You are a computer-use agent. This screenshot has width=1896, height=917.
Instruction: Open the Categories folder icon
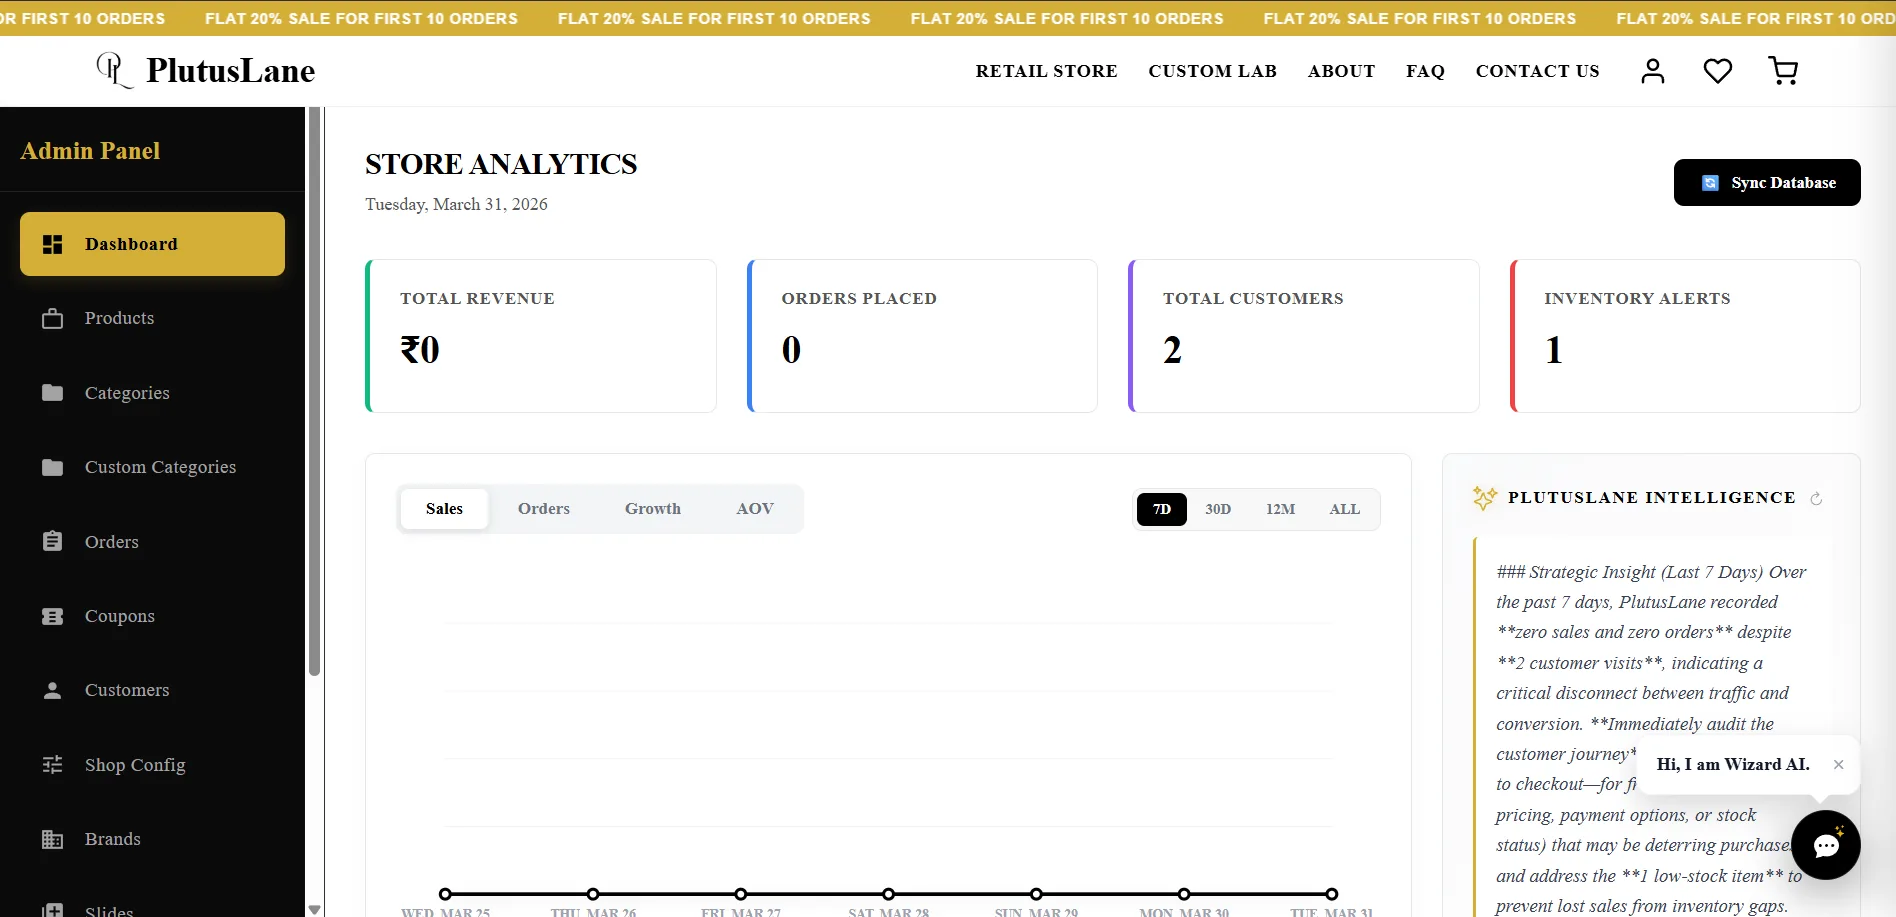[52, 392]
